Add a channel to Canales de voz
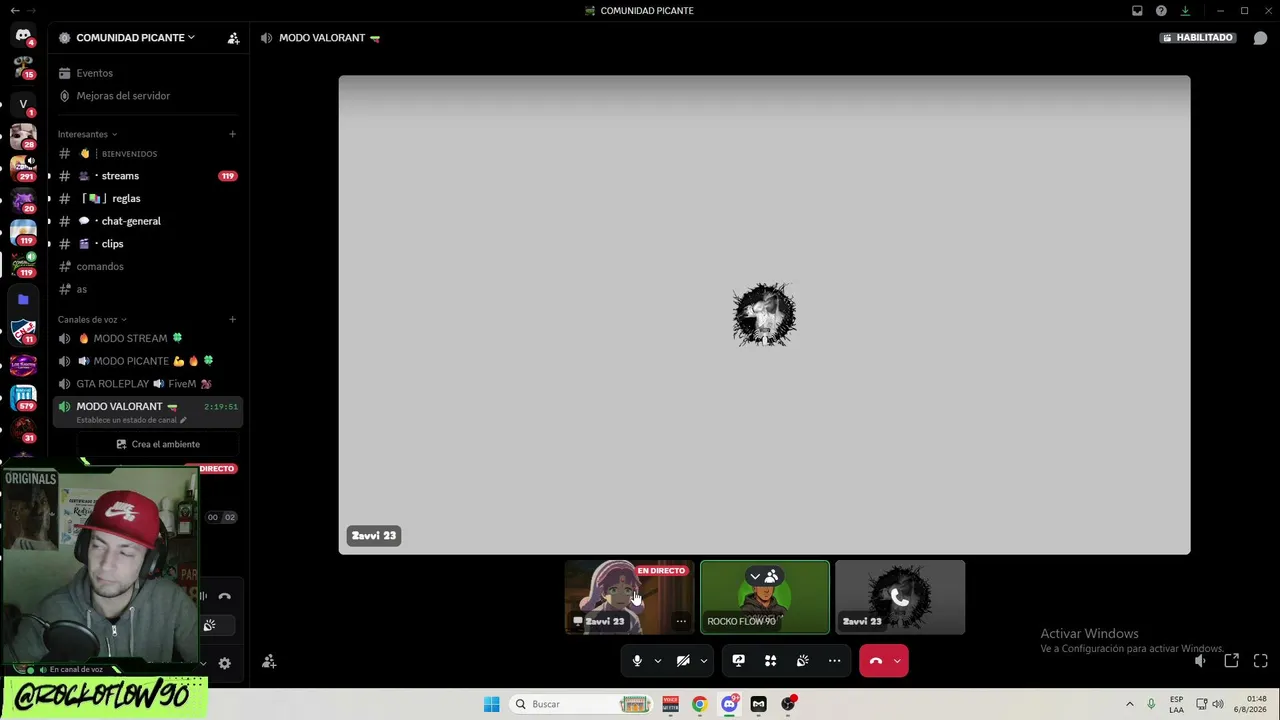 [x=232, y=320]
